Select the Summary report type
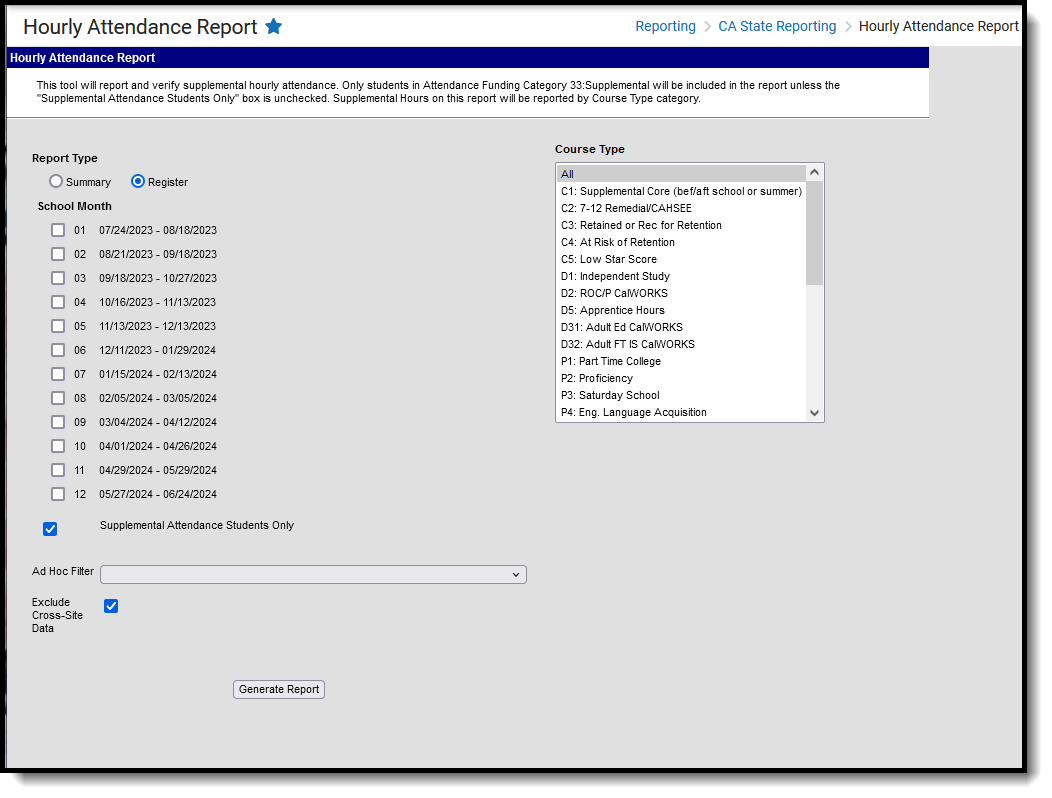The image size is (1052, 798). tap(56, 181)
